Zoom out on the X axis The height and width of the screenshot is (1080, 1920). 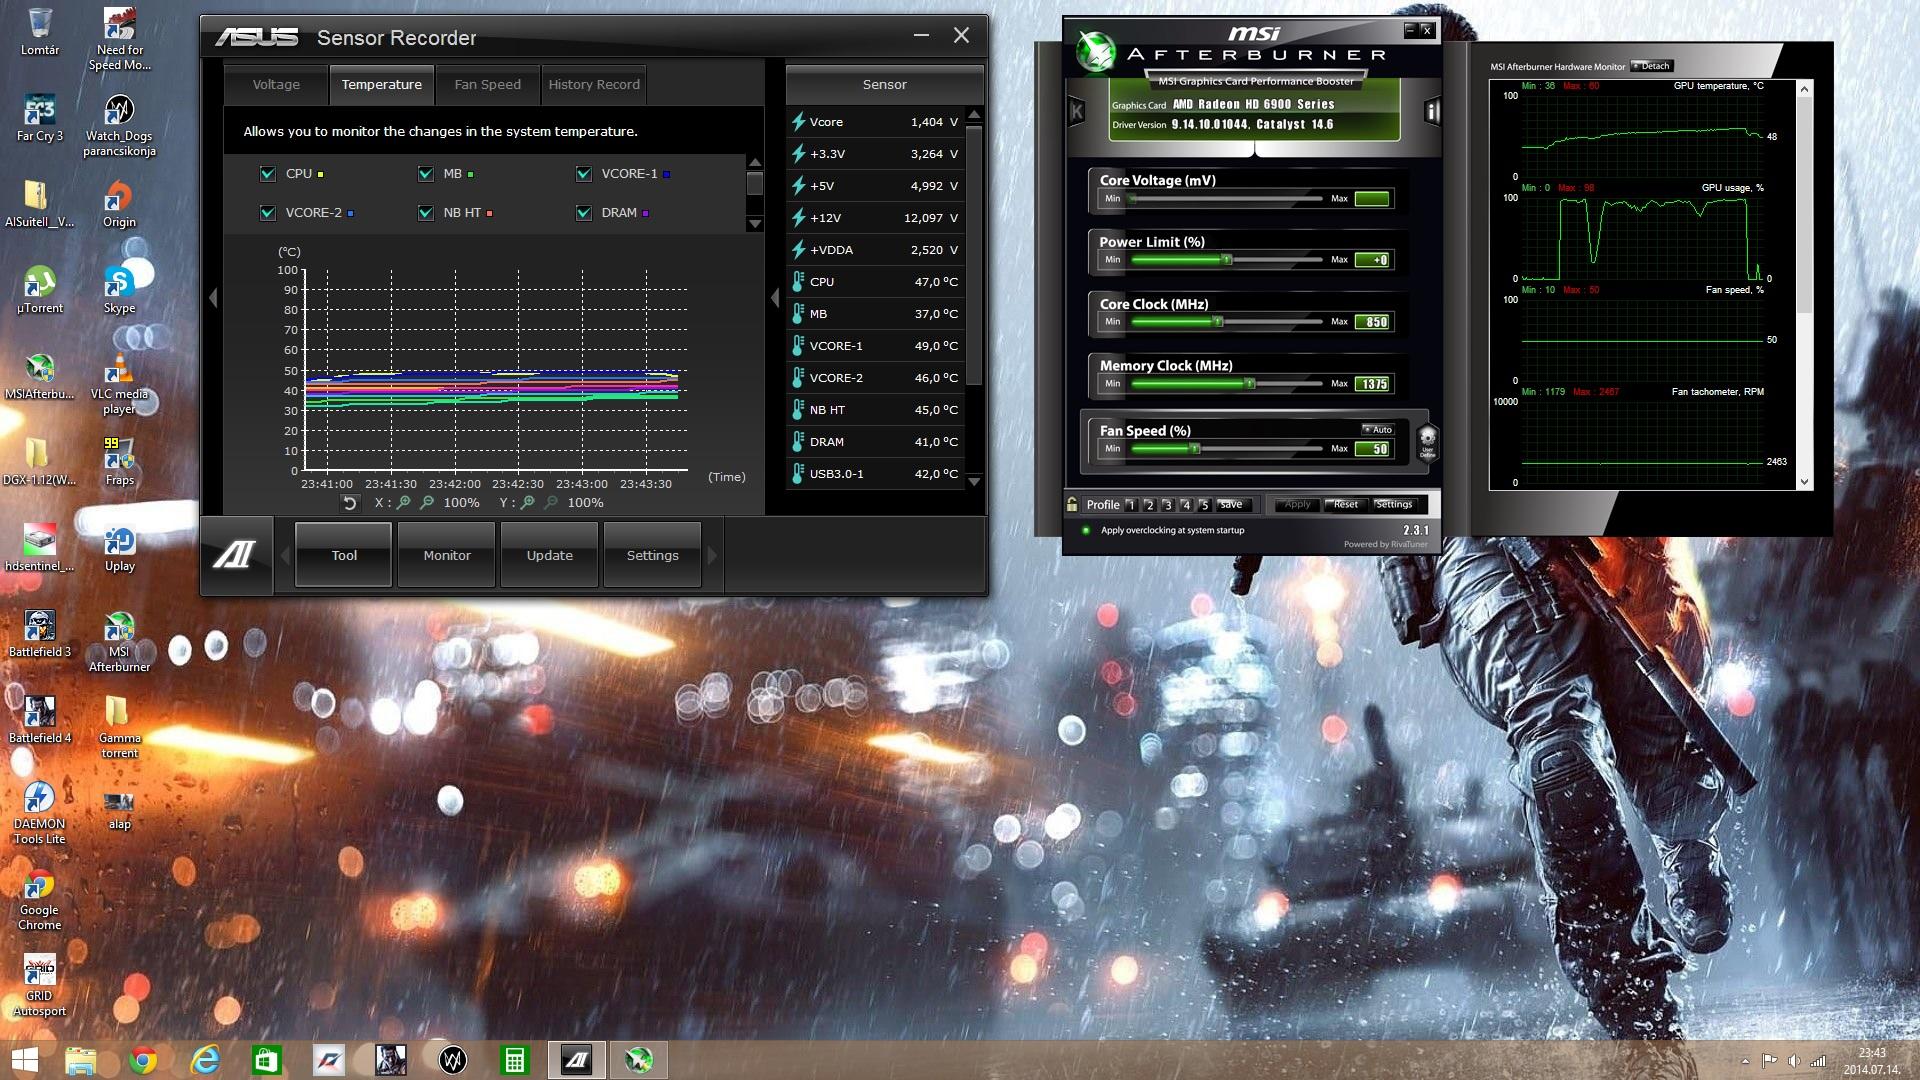[427, 503]
